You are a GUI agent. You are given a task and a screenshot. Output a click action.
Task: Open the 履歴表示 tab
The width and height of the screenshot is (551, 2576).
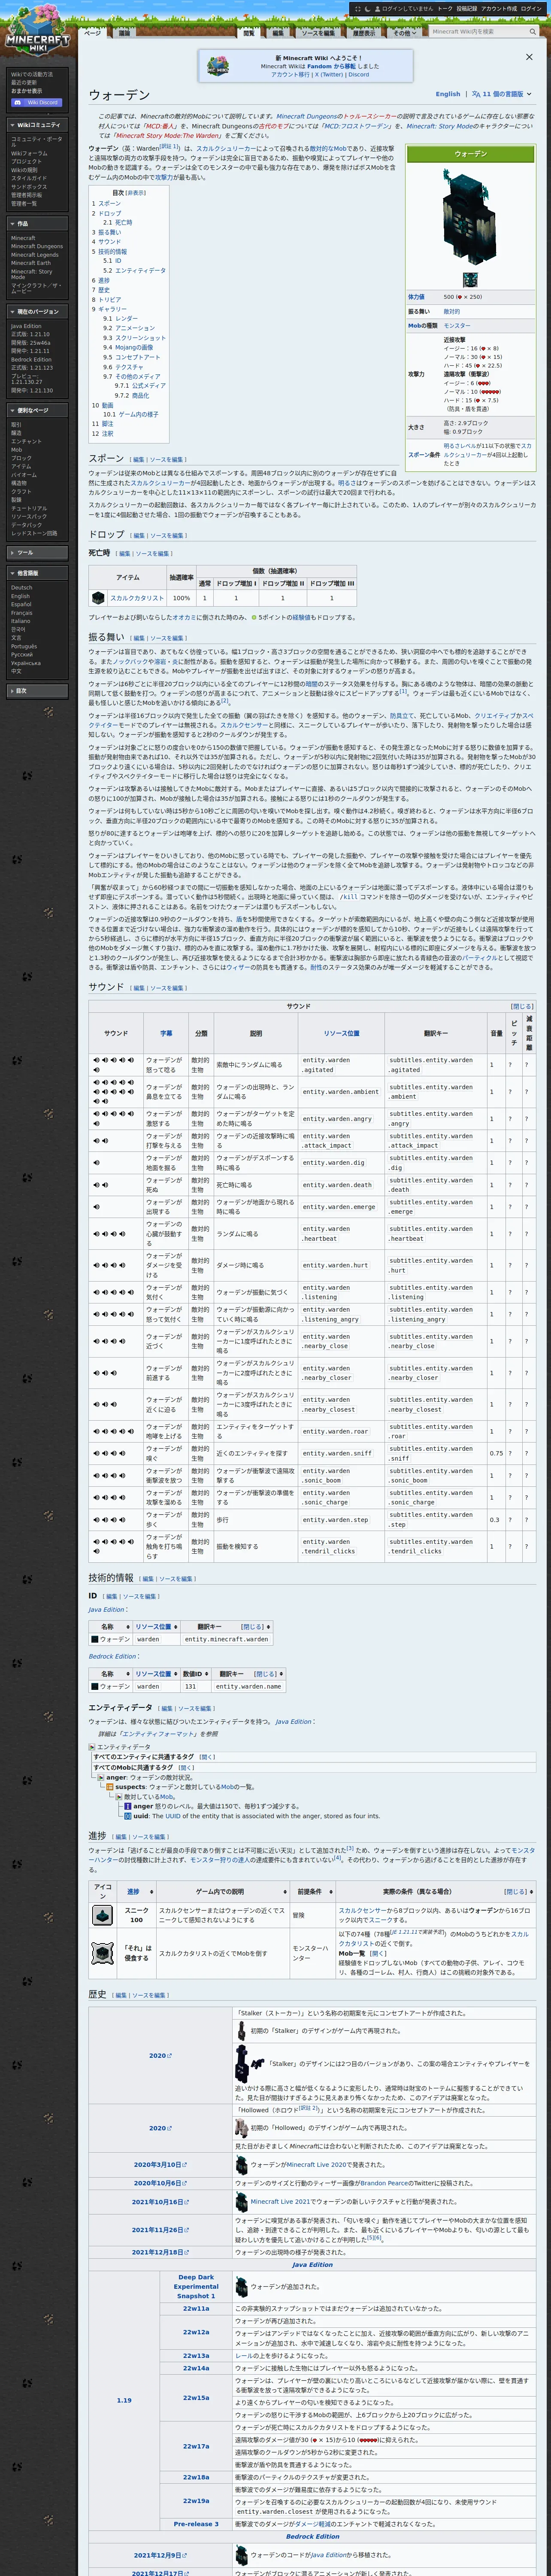coord(364,33)
